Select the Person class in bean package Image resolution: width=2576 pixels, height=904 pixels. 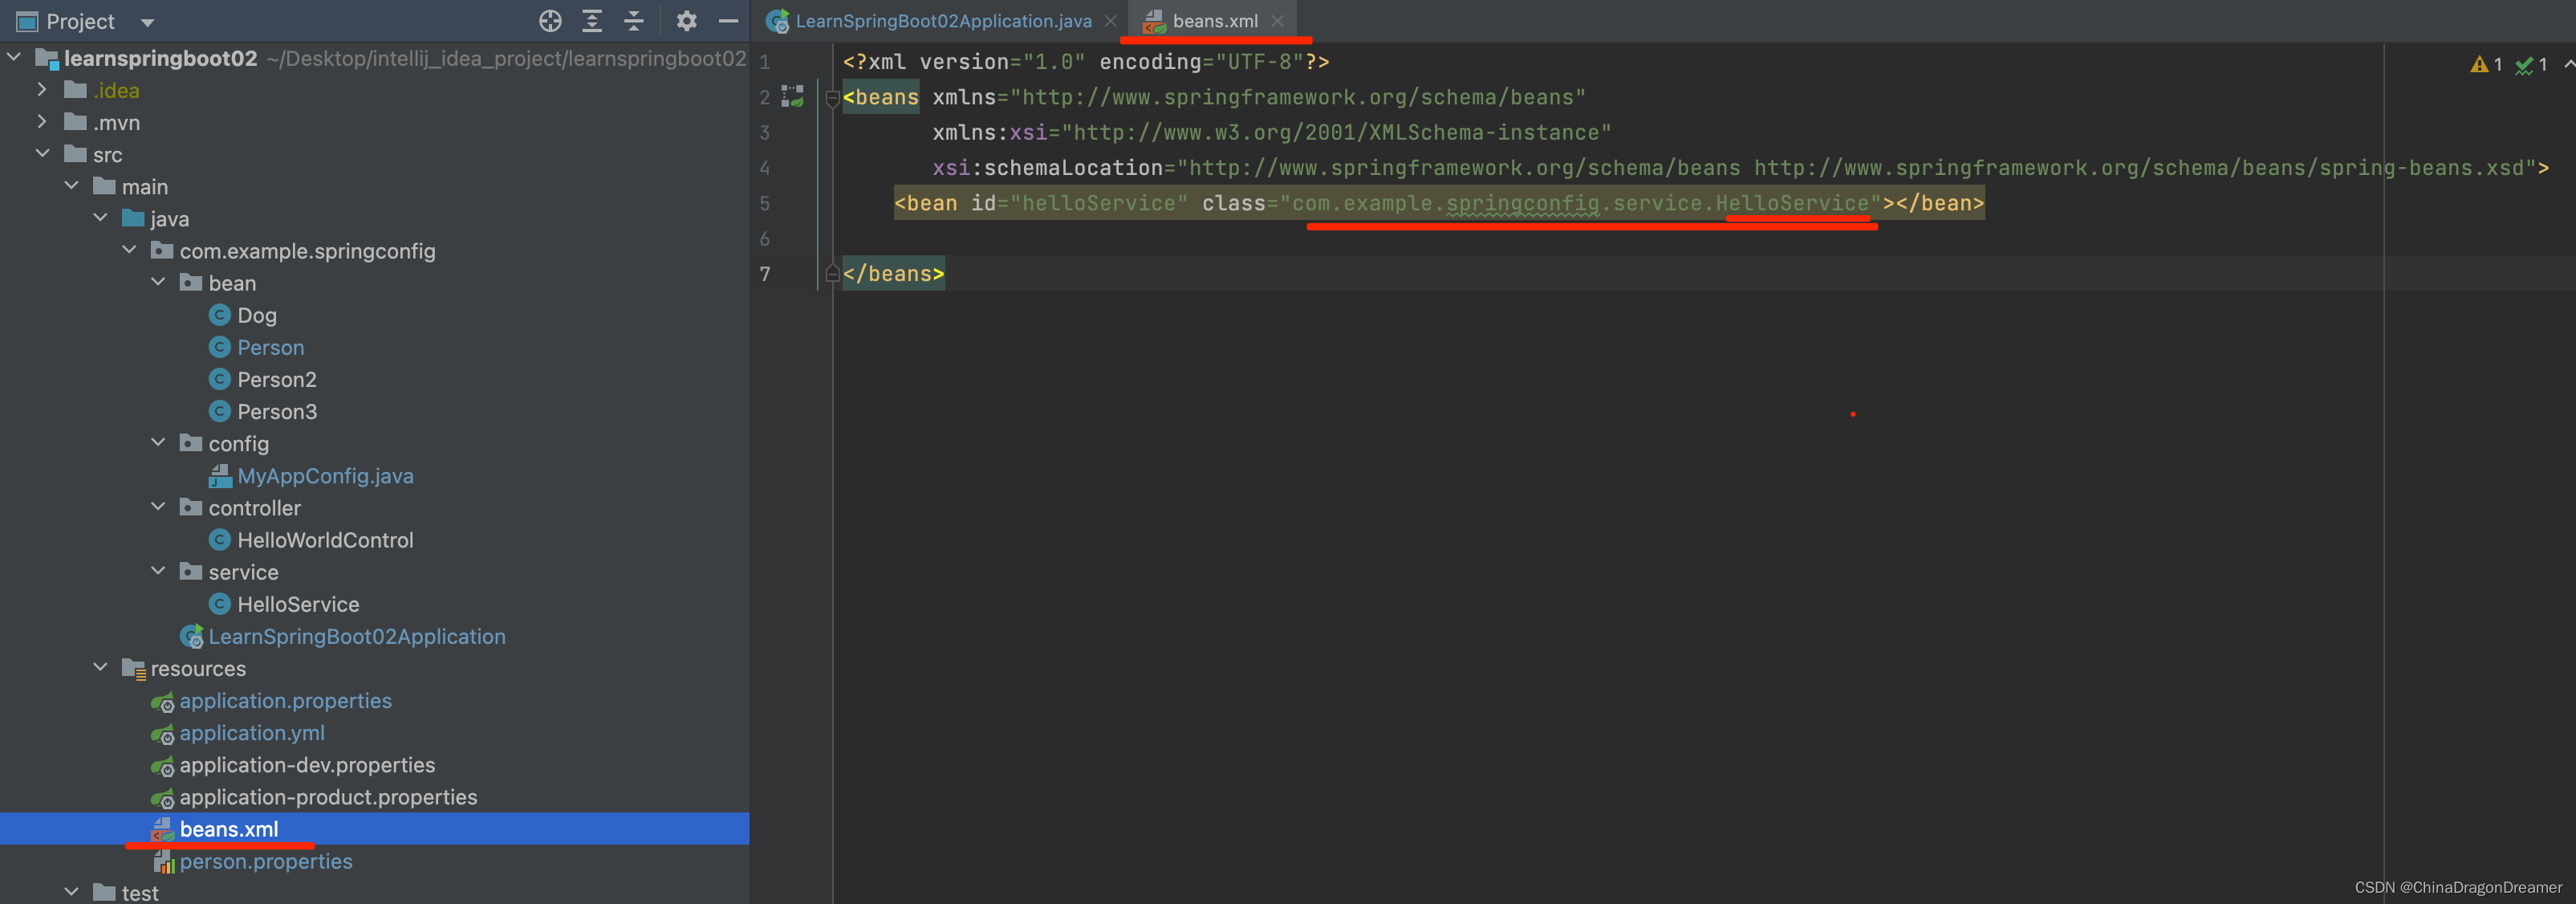pos(271,347)
